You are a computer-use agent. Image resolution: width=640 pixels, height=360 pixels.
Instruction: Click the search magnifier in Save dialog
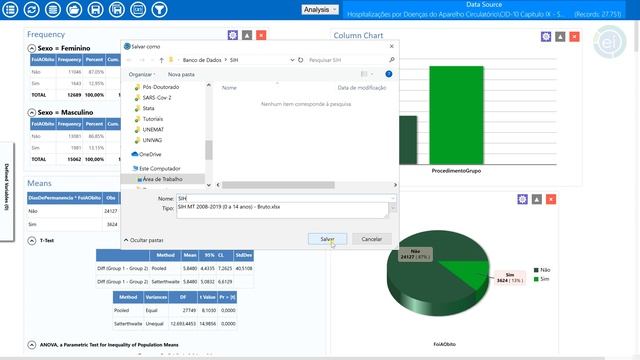pos(392,60)
